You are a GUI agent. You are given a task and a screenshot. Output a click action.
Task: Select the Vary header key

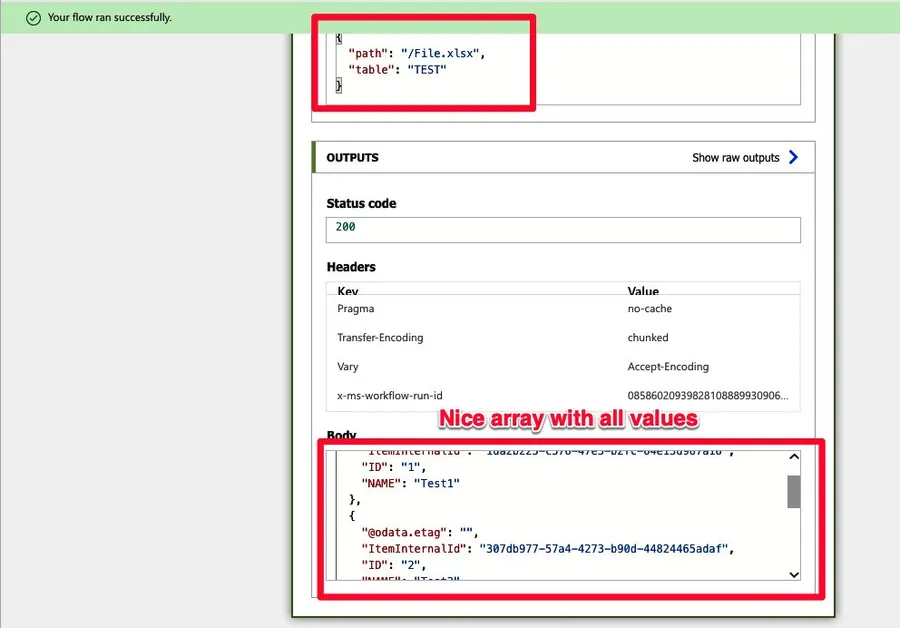[349, 367]
